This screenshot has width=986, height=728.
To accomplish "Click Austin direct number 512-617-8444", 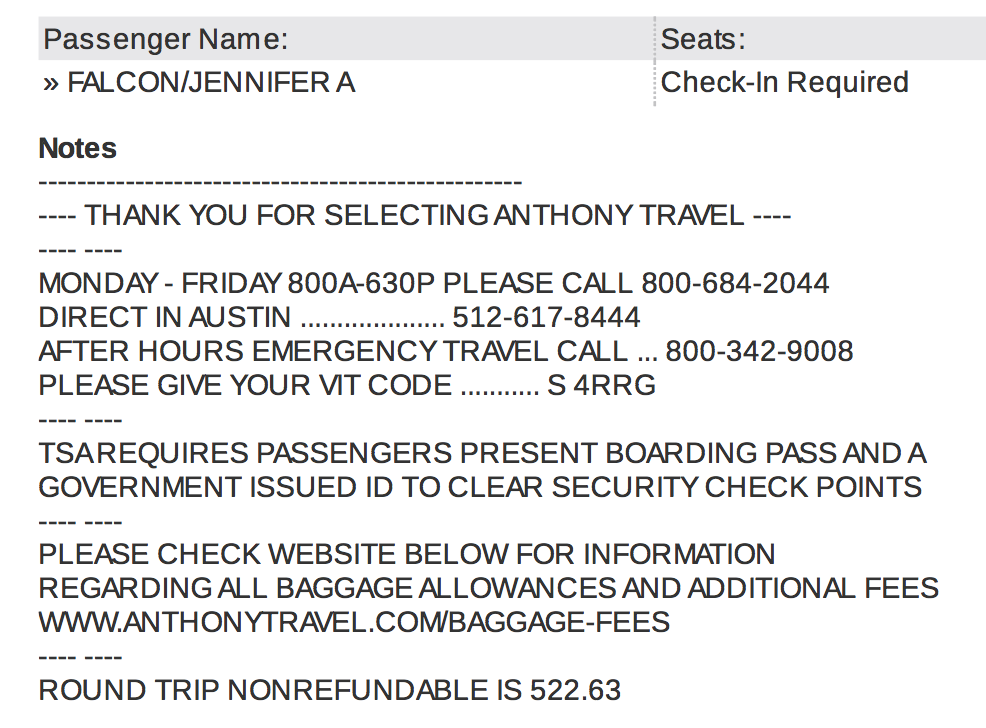I will (546, 317).
